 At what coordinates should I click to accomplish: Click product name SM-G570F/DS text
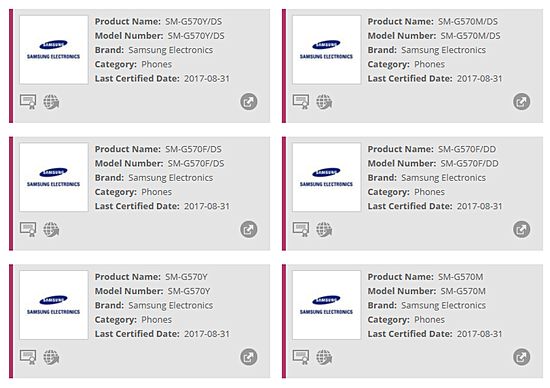(x=193, y=149)
